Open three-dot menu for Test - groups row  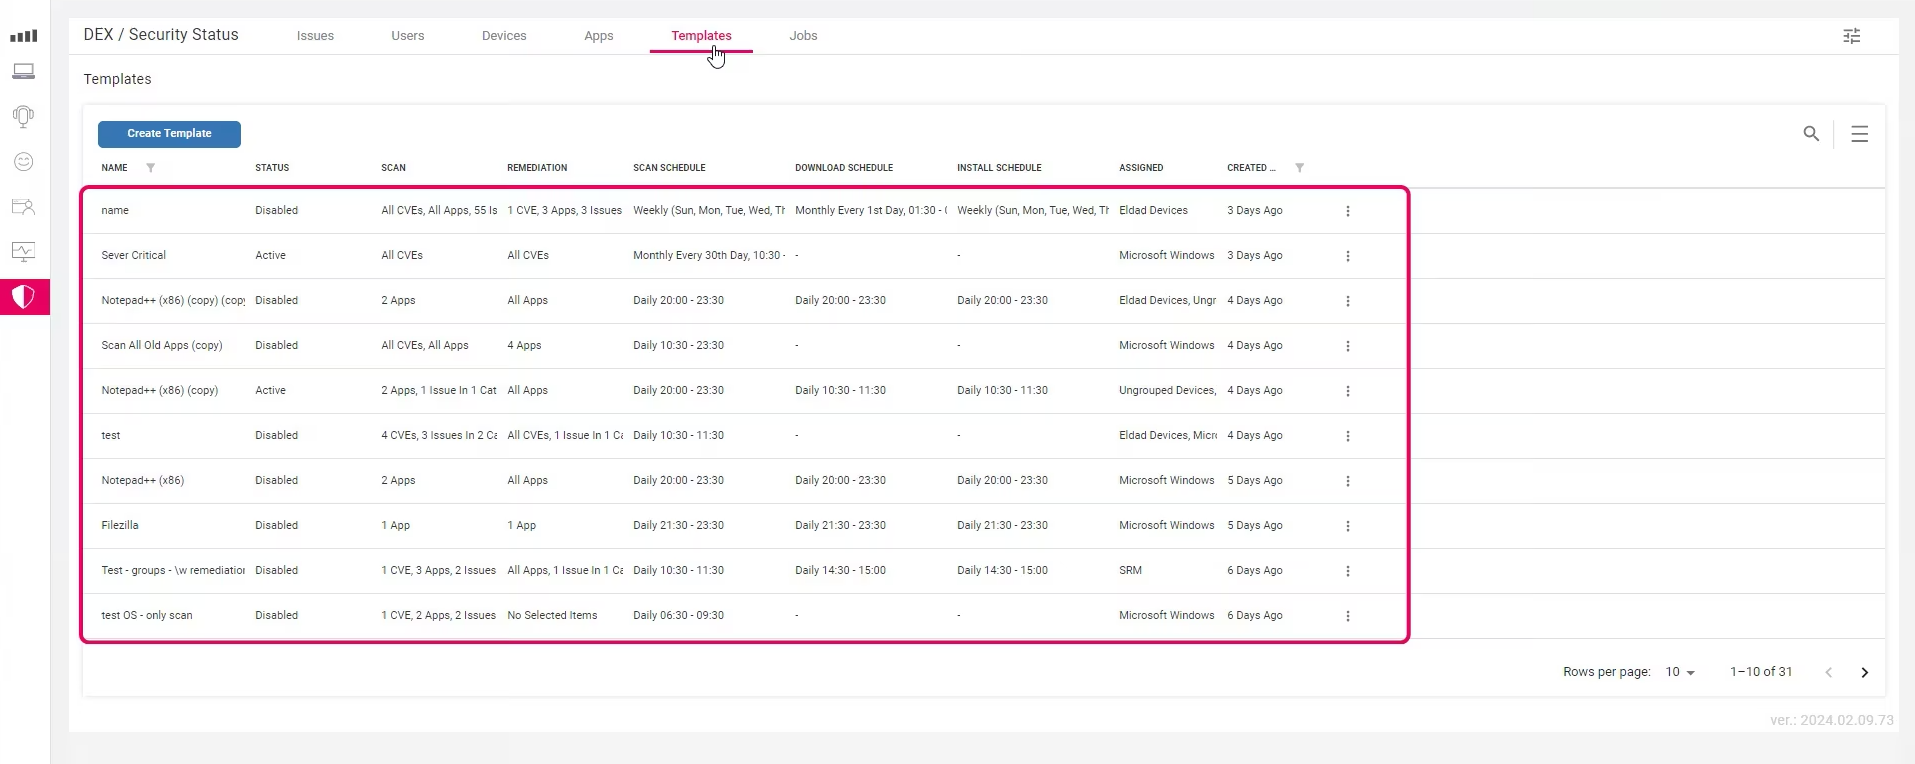coord(1348,571)
